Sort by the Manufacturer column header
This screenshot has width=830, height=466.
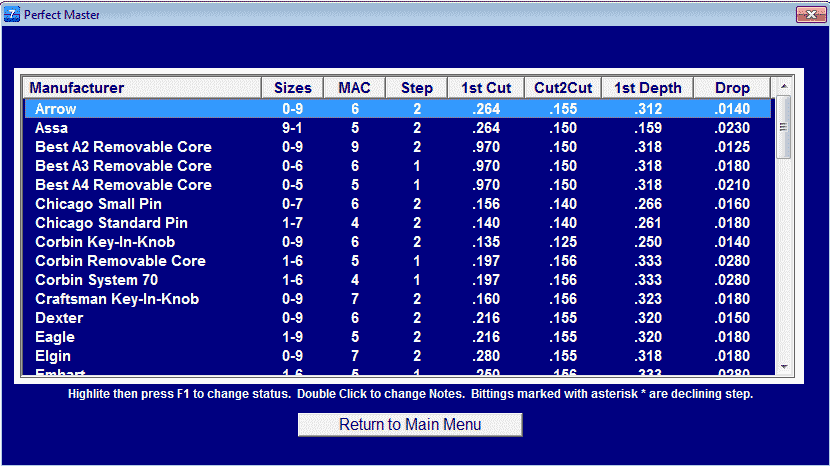(142, 88)
